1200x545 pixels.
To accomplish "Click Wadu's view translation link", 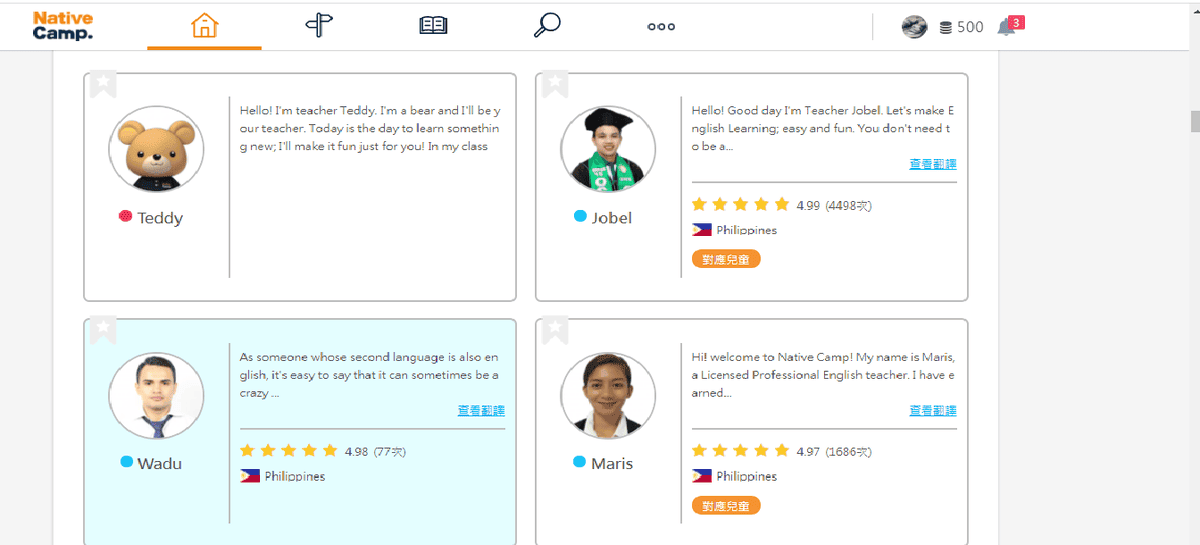I will 481,410.
